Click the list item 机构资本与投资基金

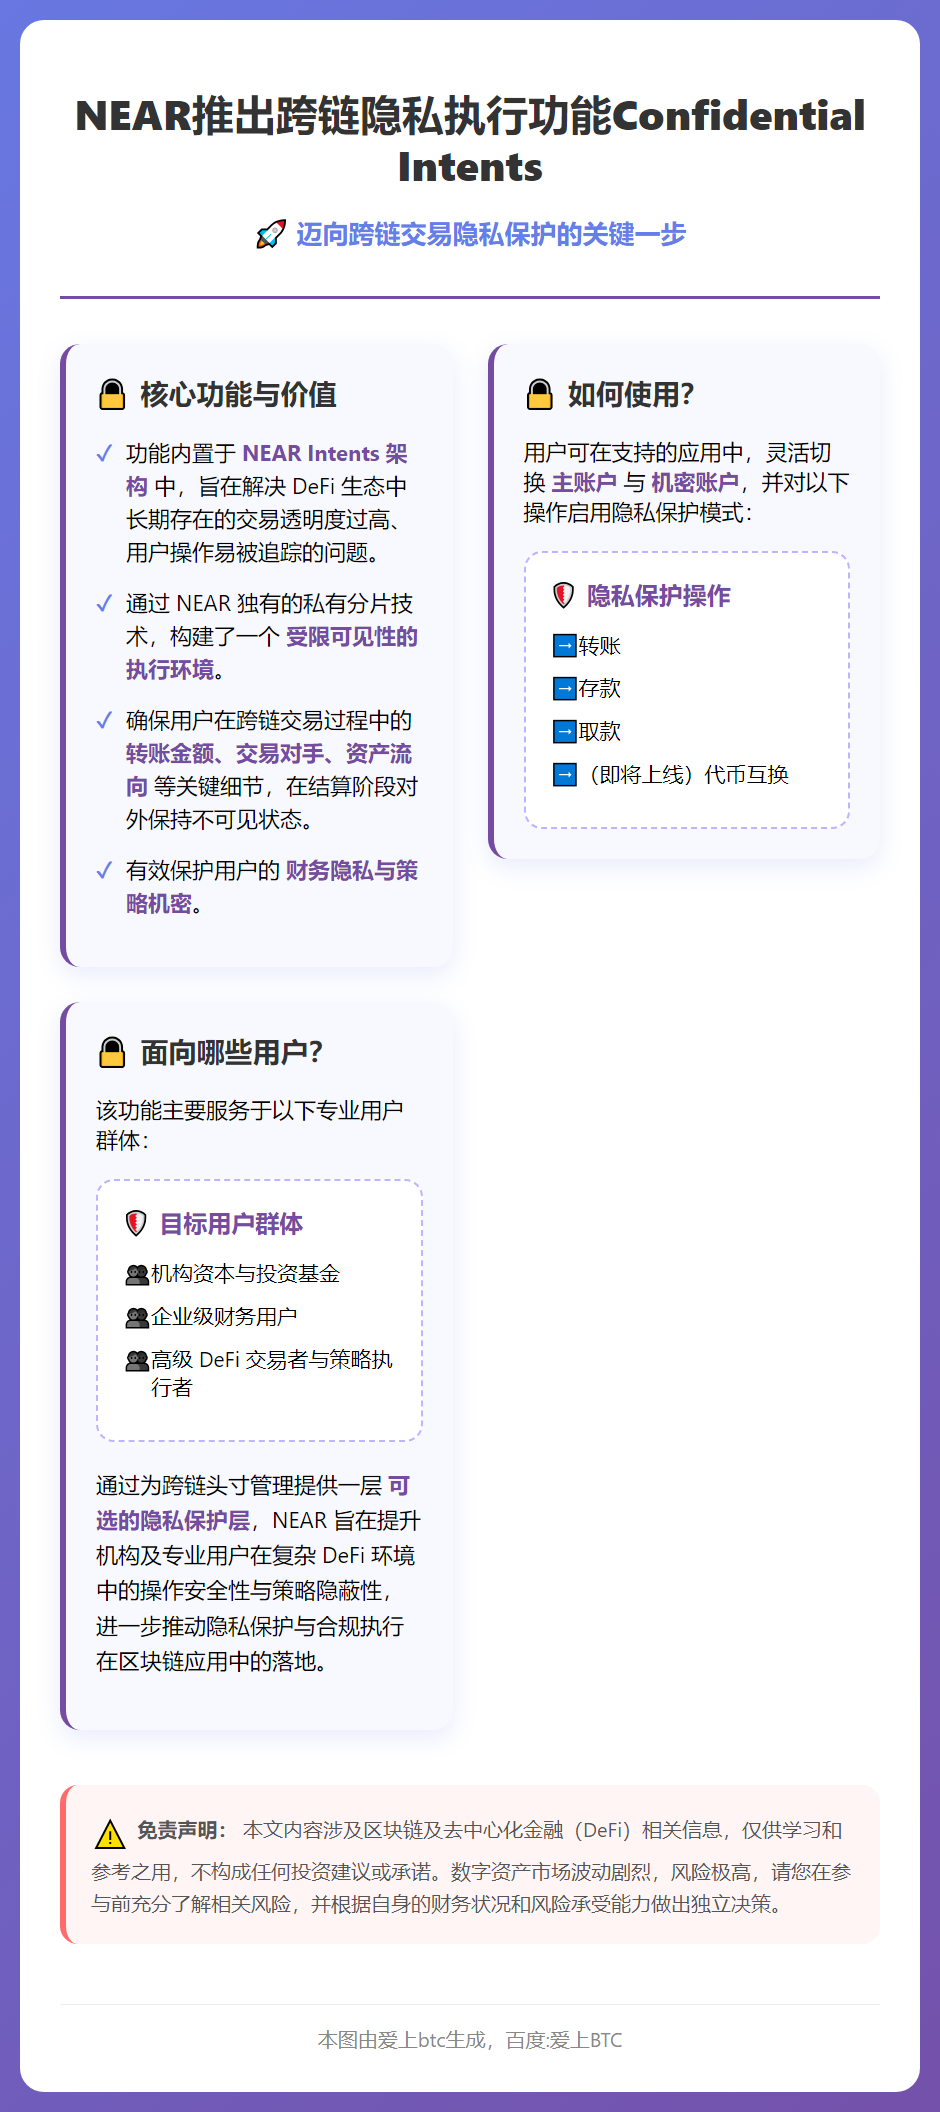click(x=245, y=1274)
